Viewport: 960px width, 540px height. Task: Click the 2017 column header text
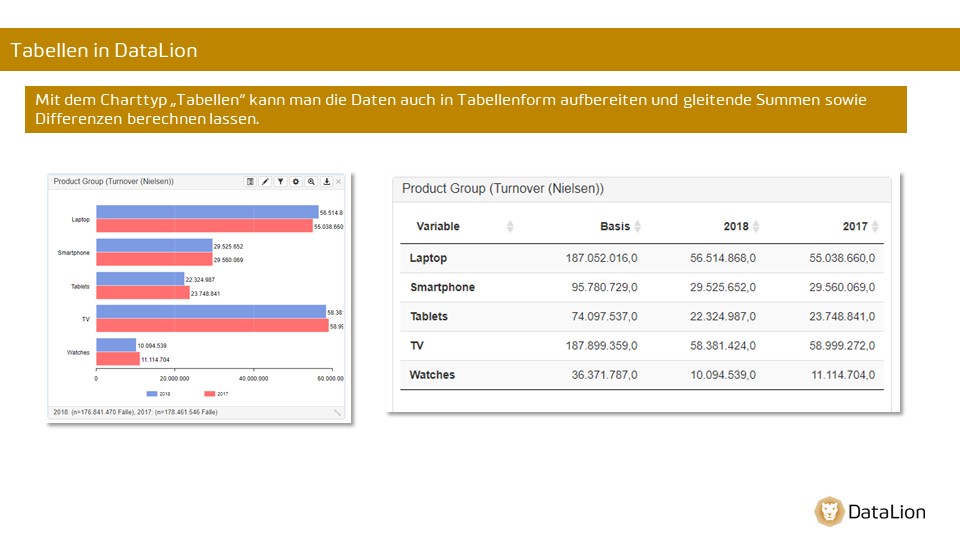tap(855, 227)
